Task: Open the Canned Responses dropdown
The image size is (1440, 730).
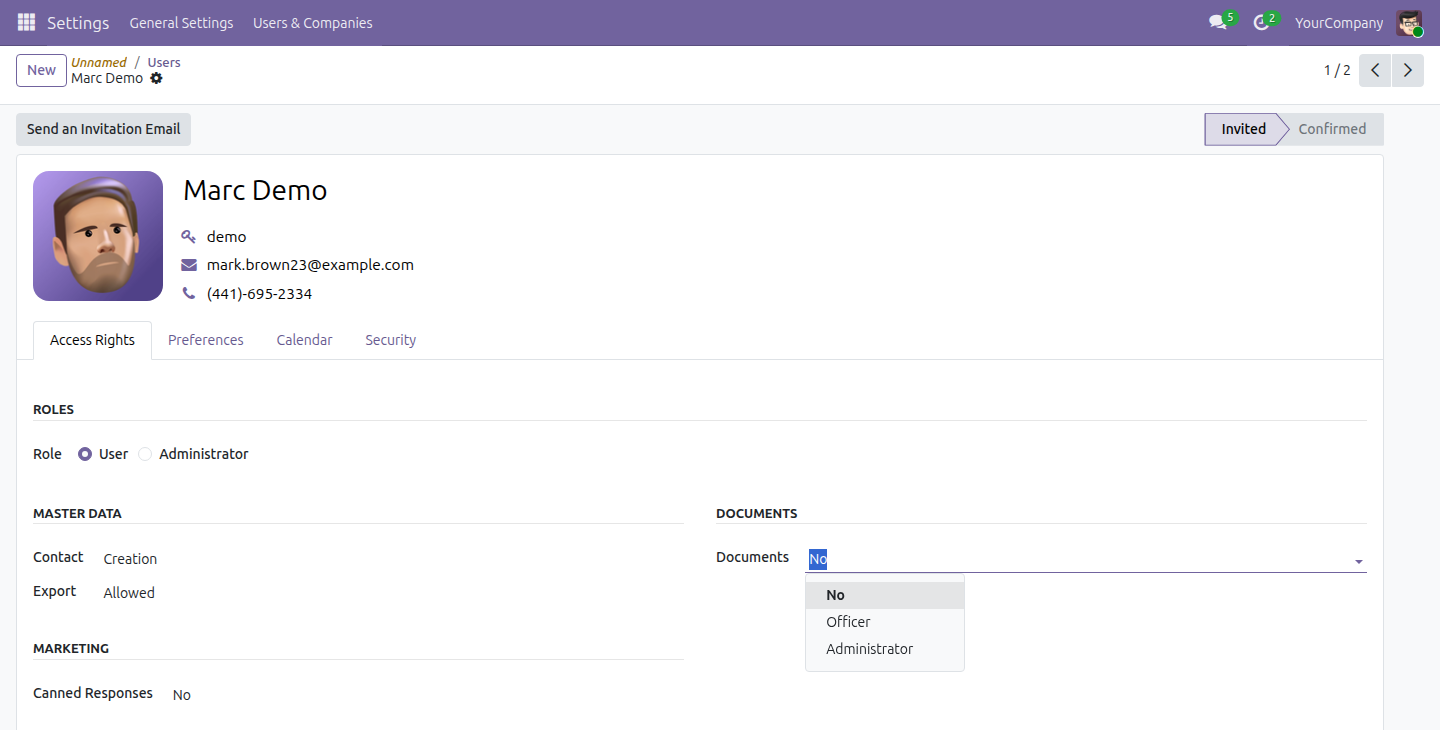Action: [427, 695]
